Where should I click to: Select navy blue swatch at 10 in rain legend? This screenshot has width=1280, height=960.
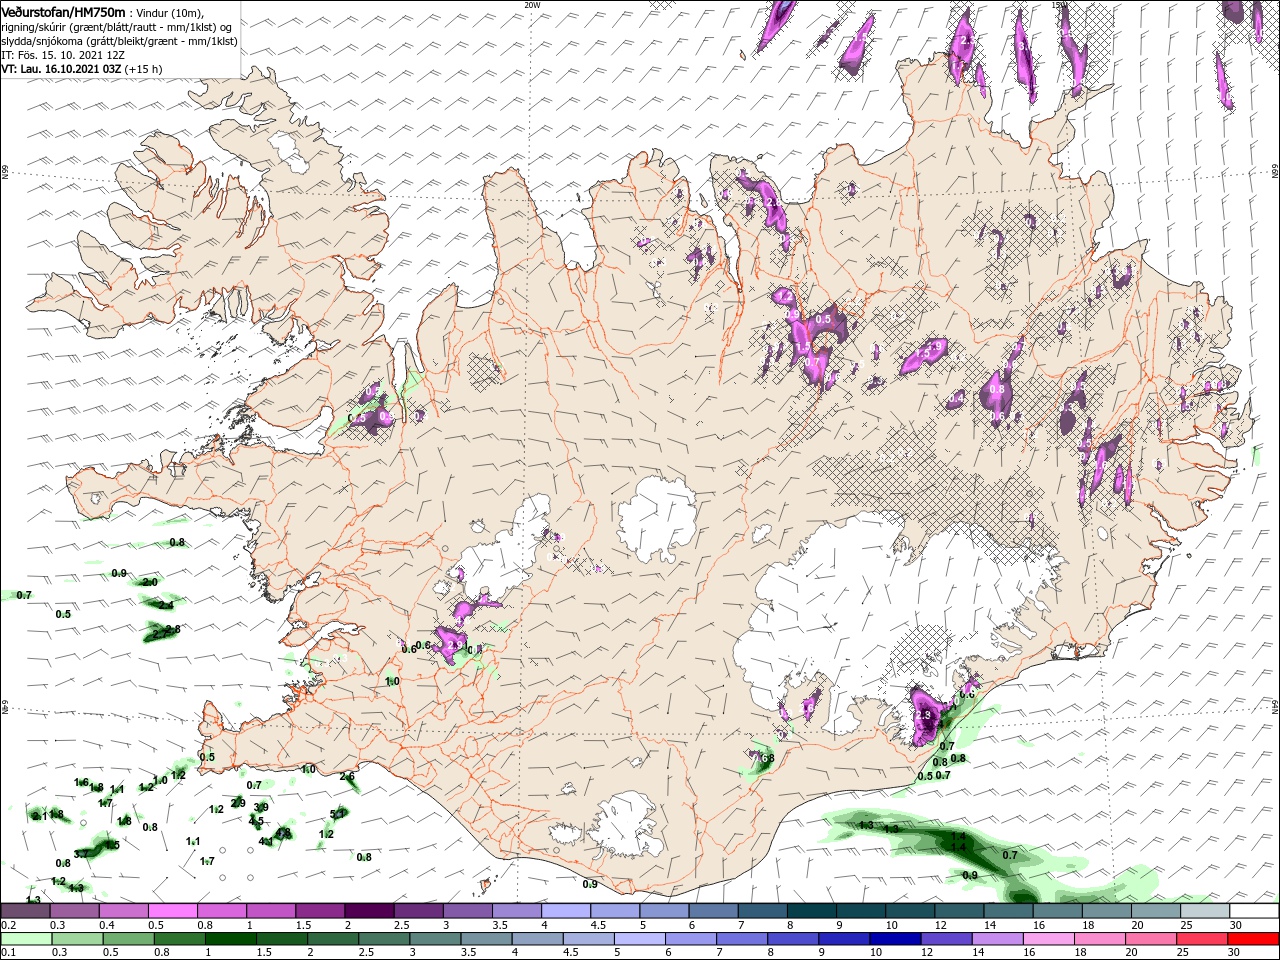[x=895, y=939]
